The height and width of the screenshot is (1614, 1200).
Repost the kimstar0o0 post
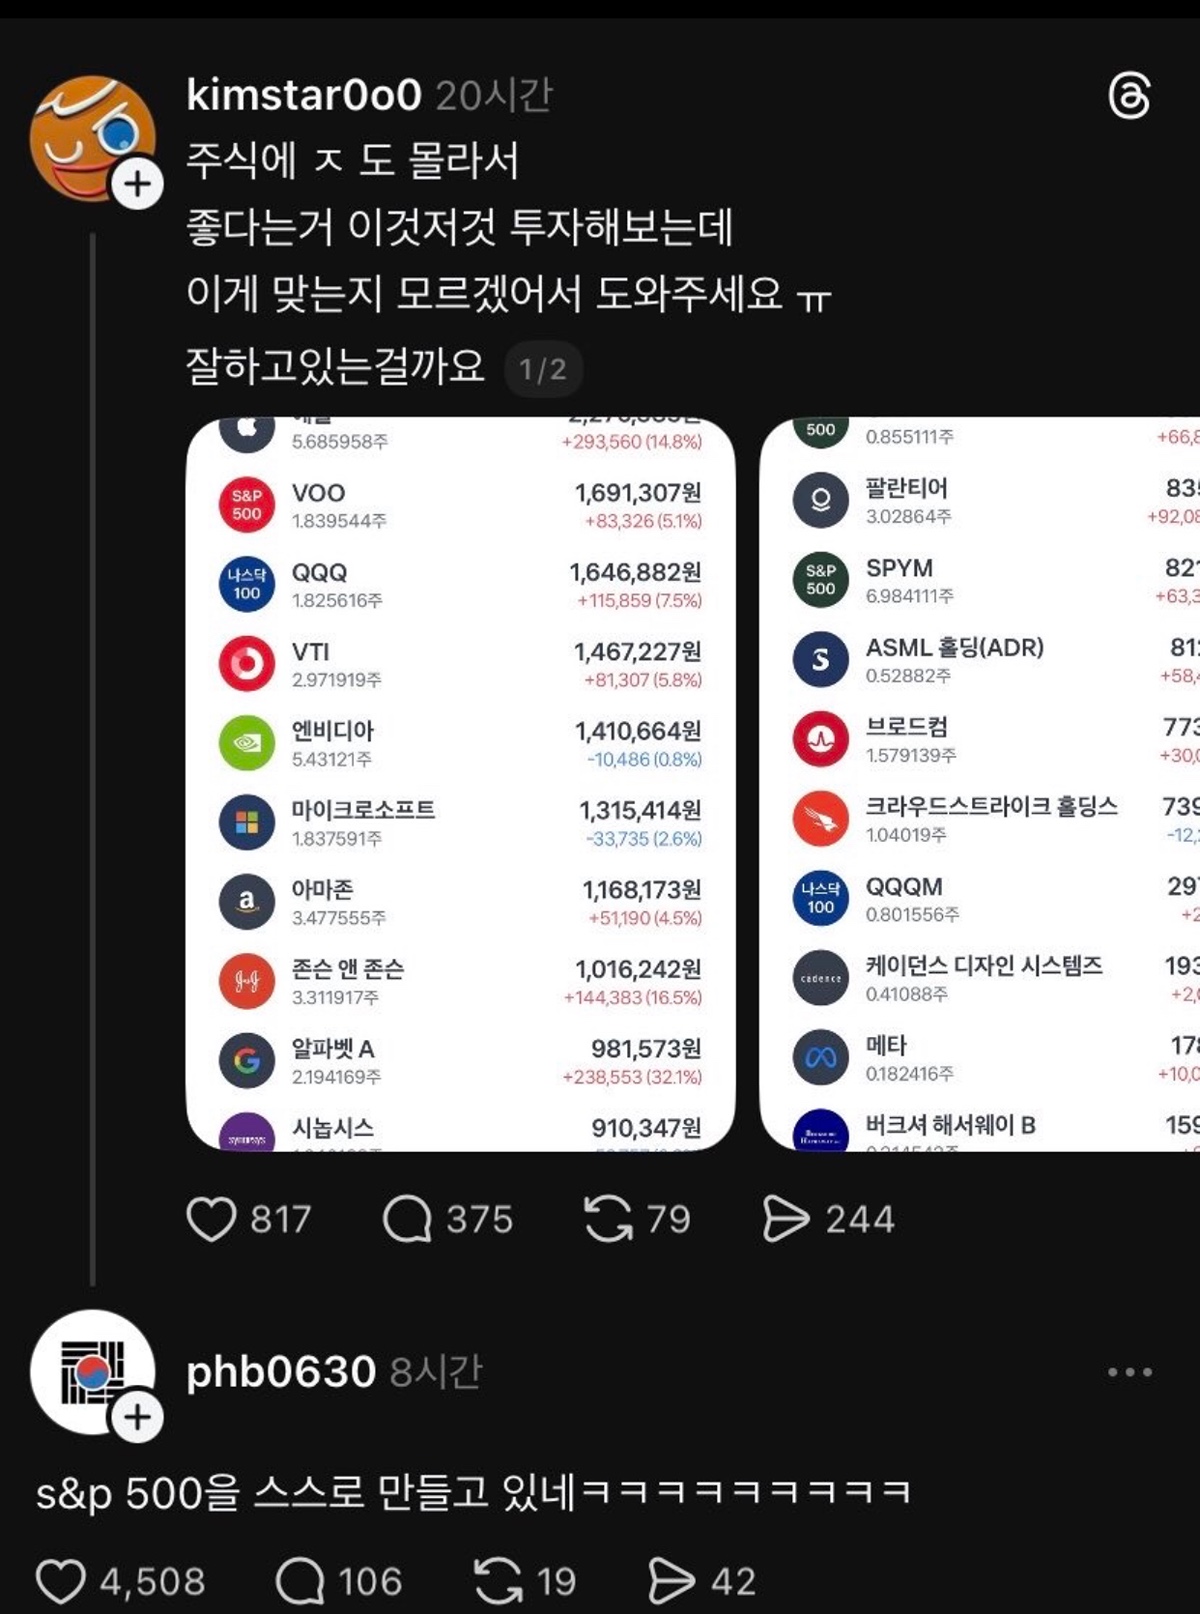coord(608,1219)
